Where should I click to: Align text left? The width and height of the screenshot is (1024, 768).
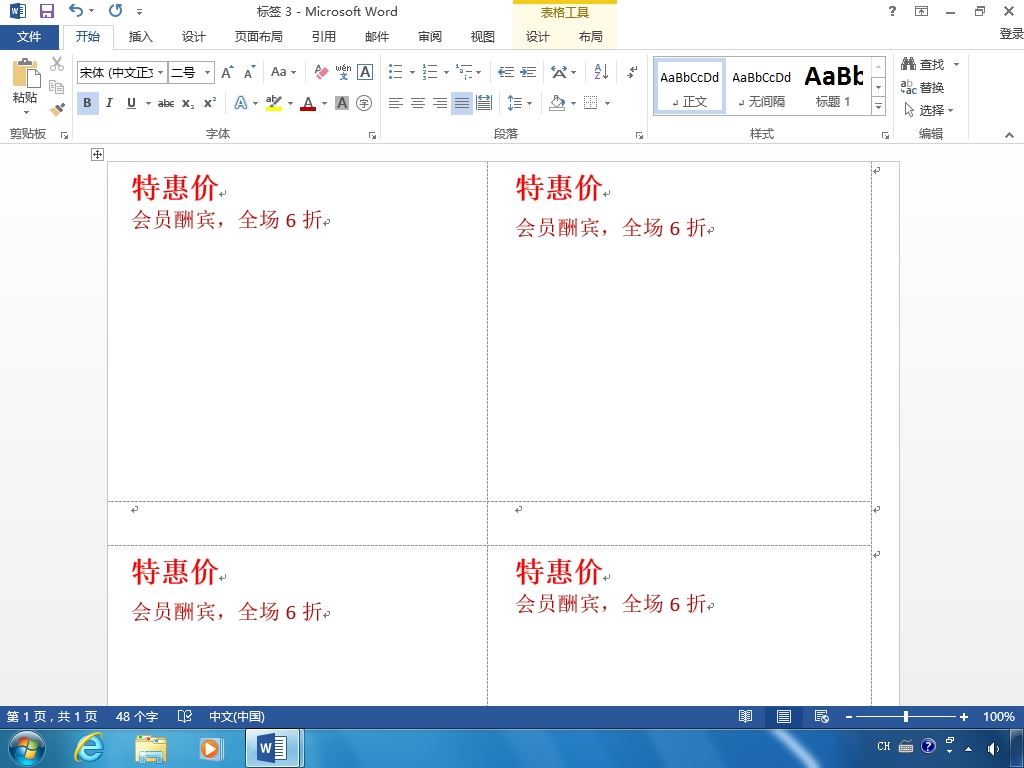[x=395, y=103]
